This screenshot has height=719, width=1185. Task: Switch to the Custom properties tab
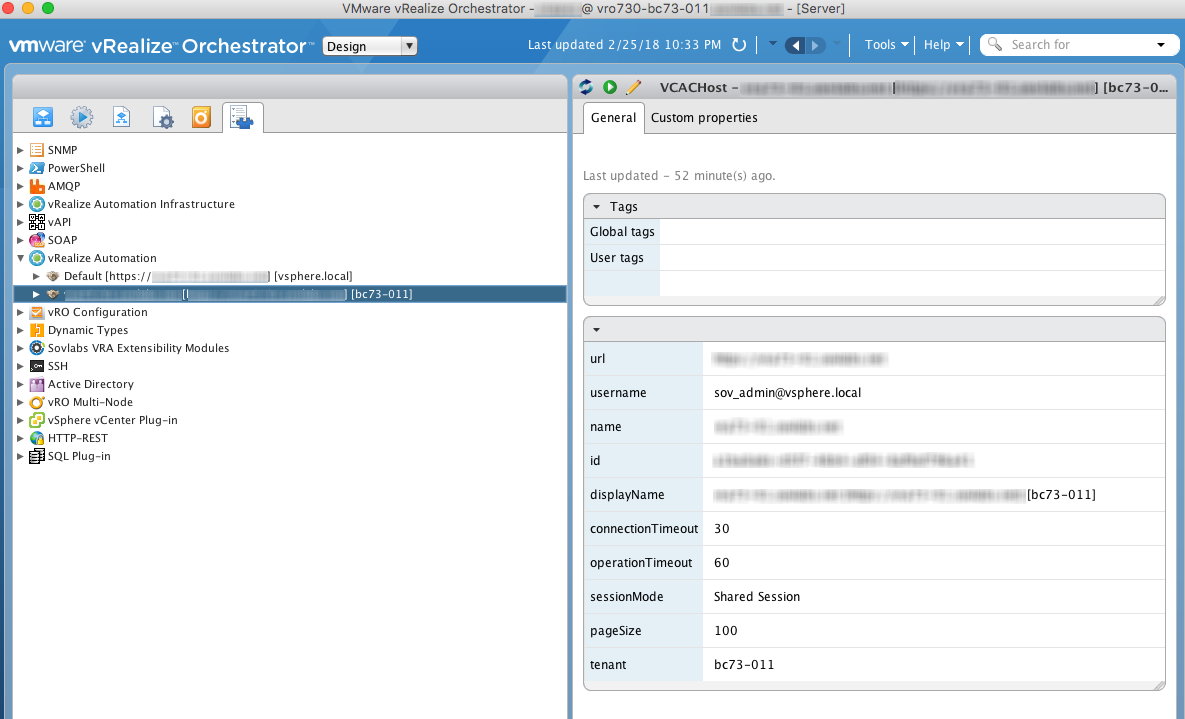click(x=704, y=117)
